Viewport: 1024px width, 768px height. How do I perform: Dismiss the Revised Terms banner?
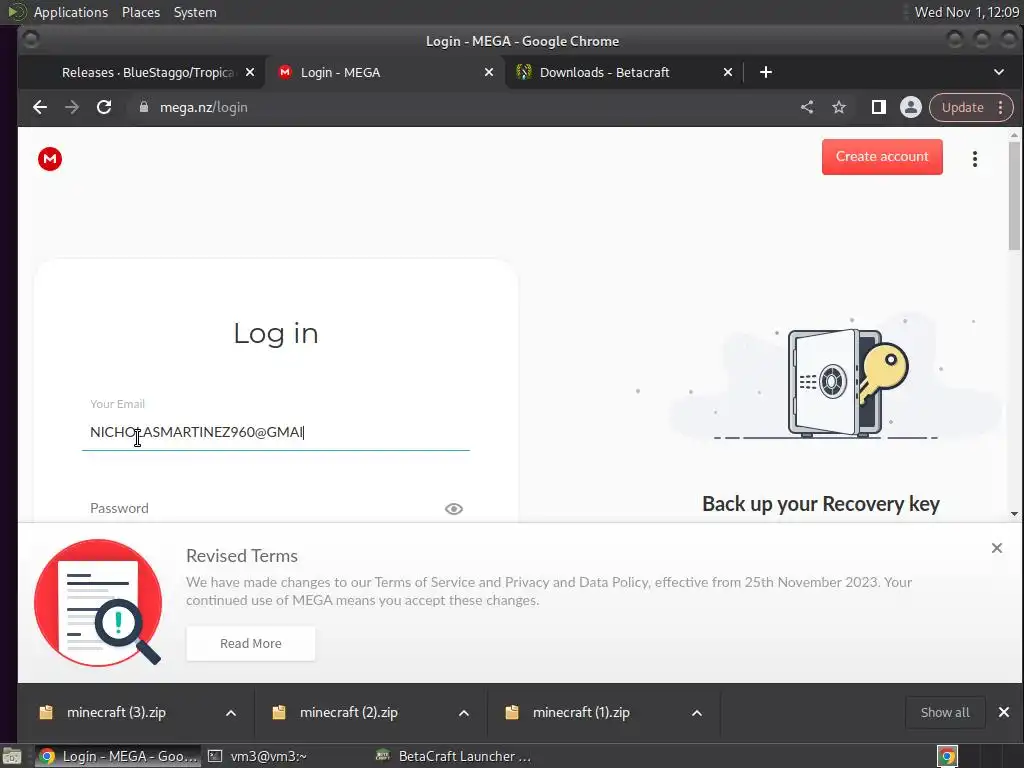997,548
